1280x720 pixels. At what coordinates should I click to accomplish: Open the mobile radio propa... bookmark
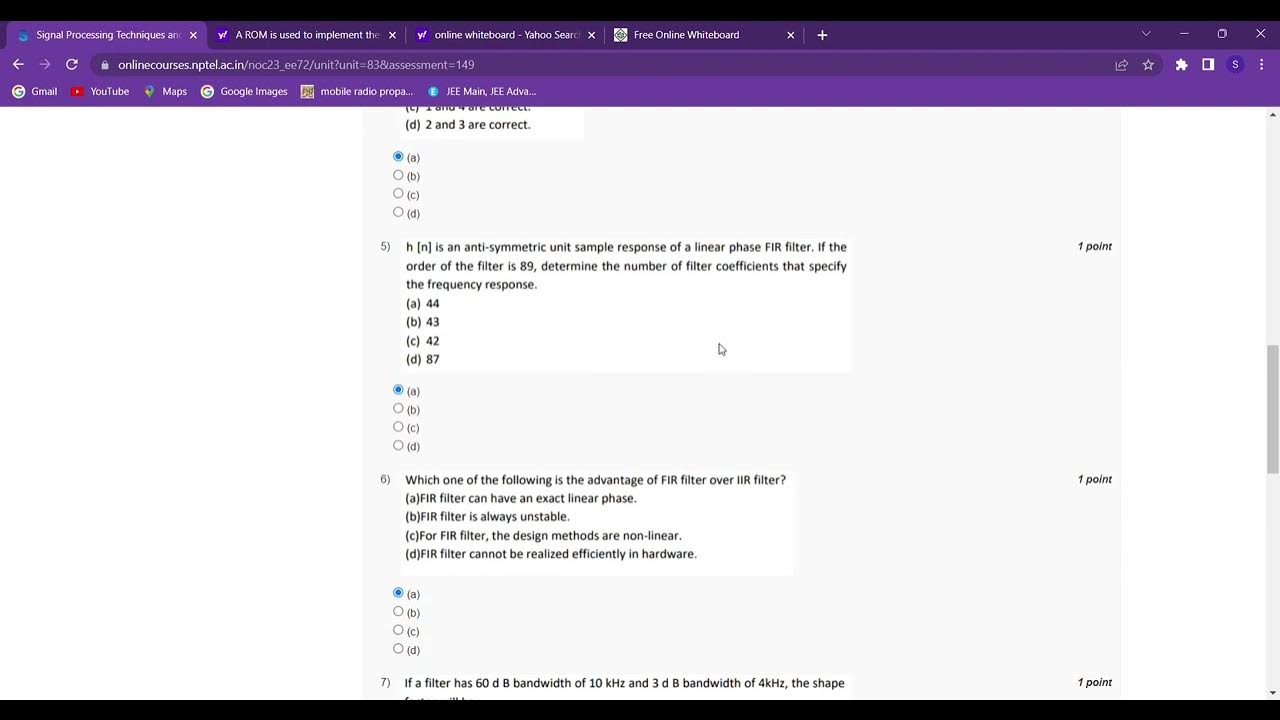357,91
